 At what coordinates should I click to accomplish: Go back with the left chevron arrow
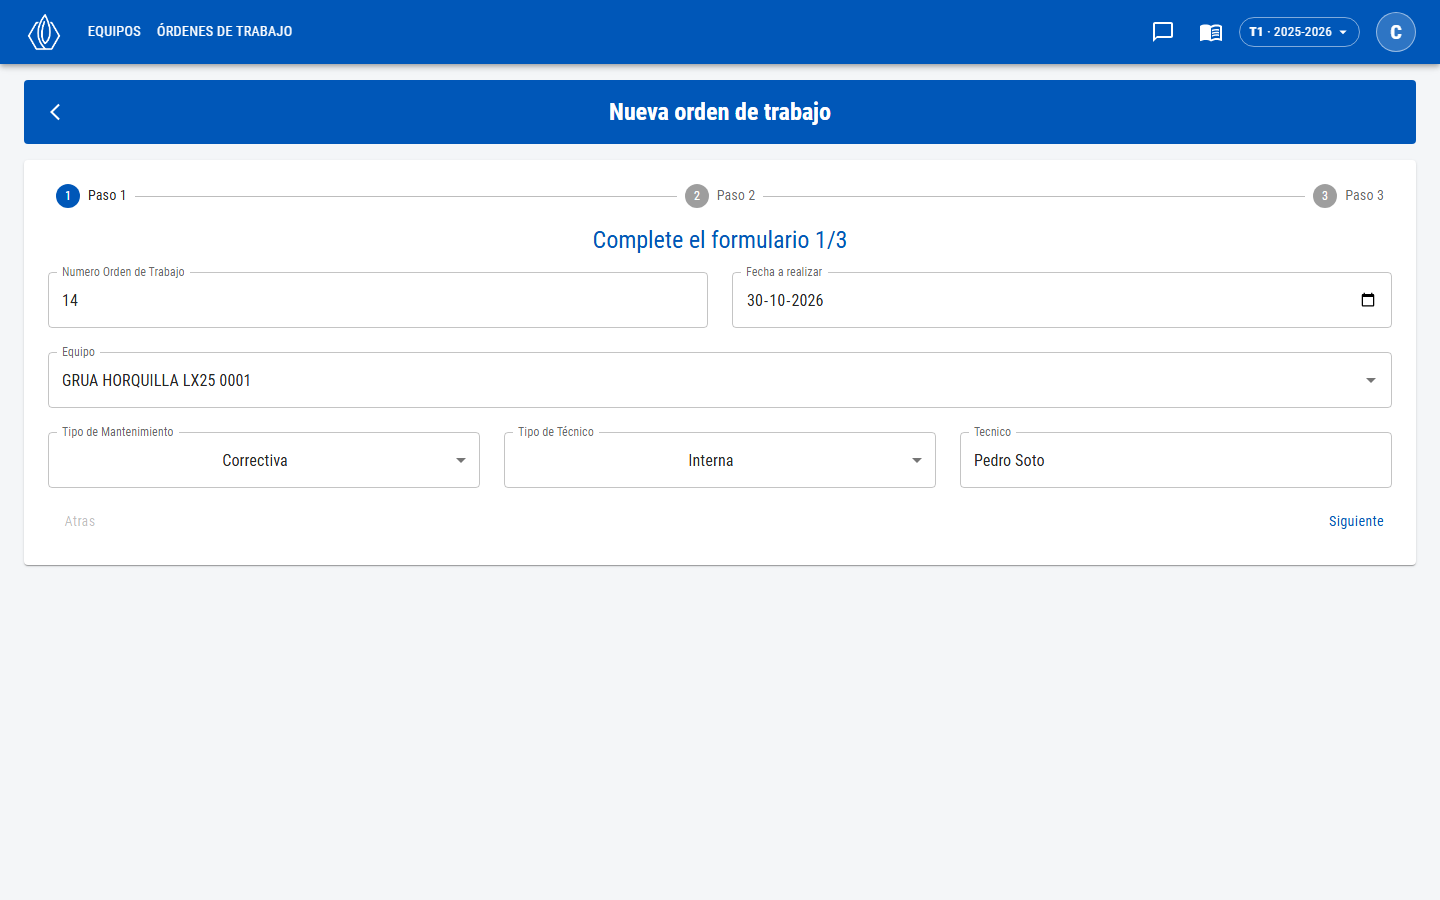[x=56, y=112]
